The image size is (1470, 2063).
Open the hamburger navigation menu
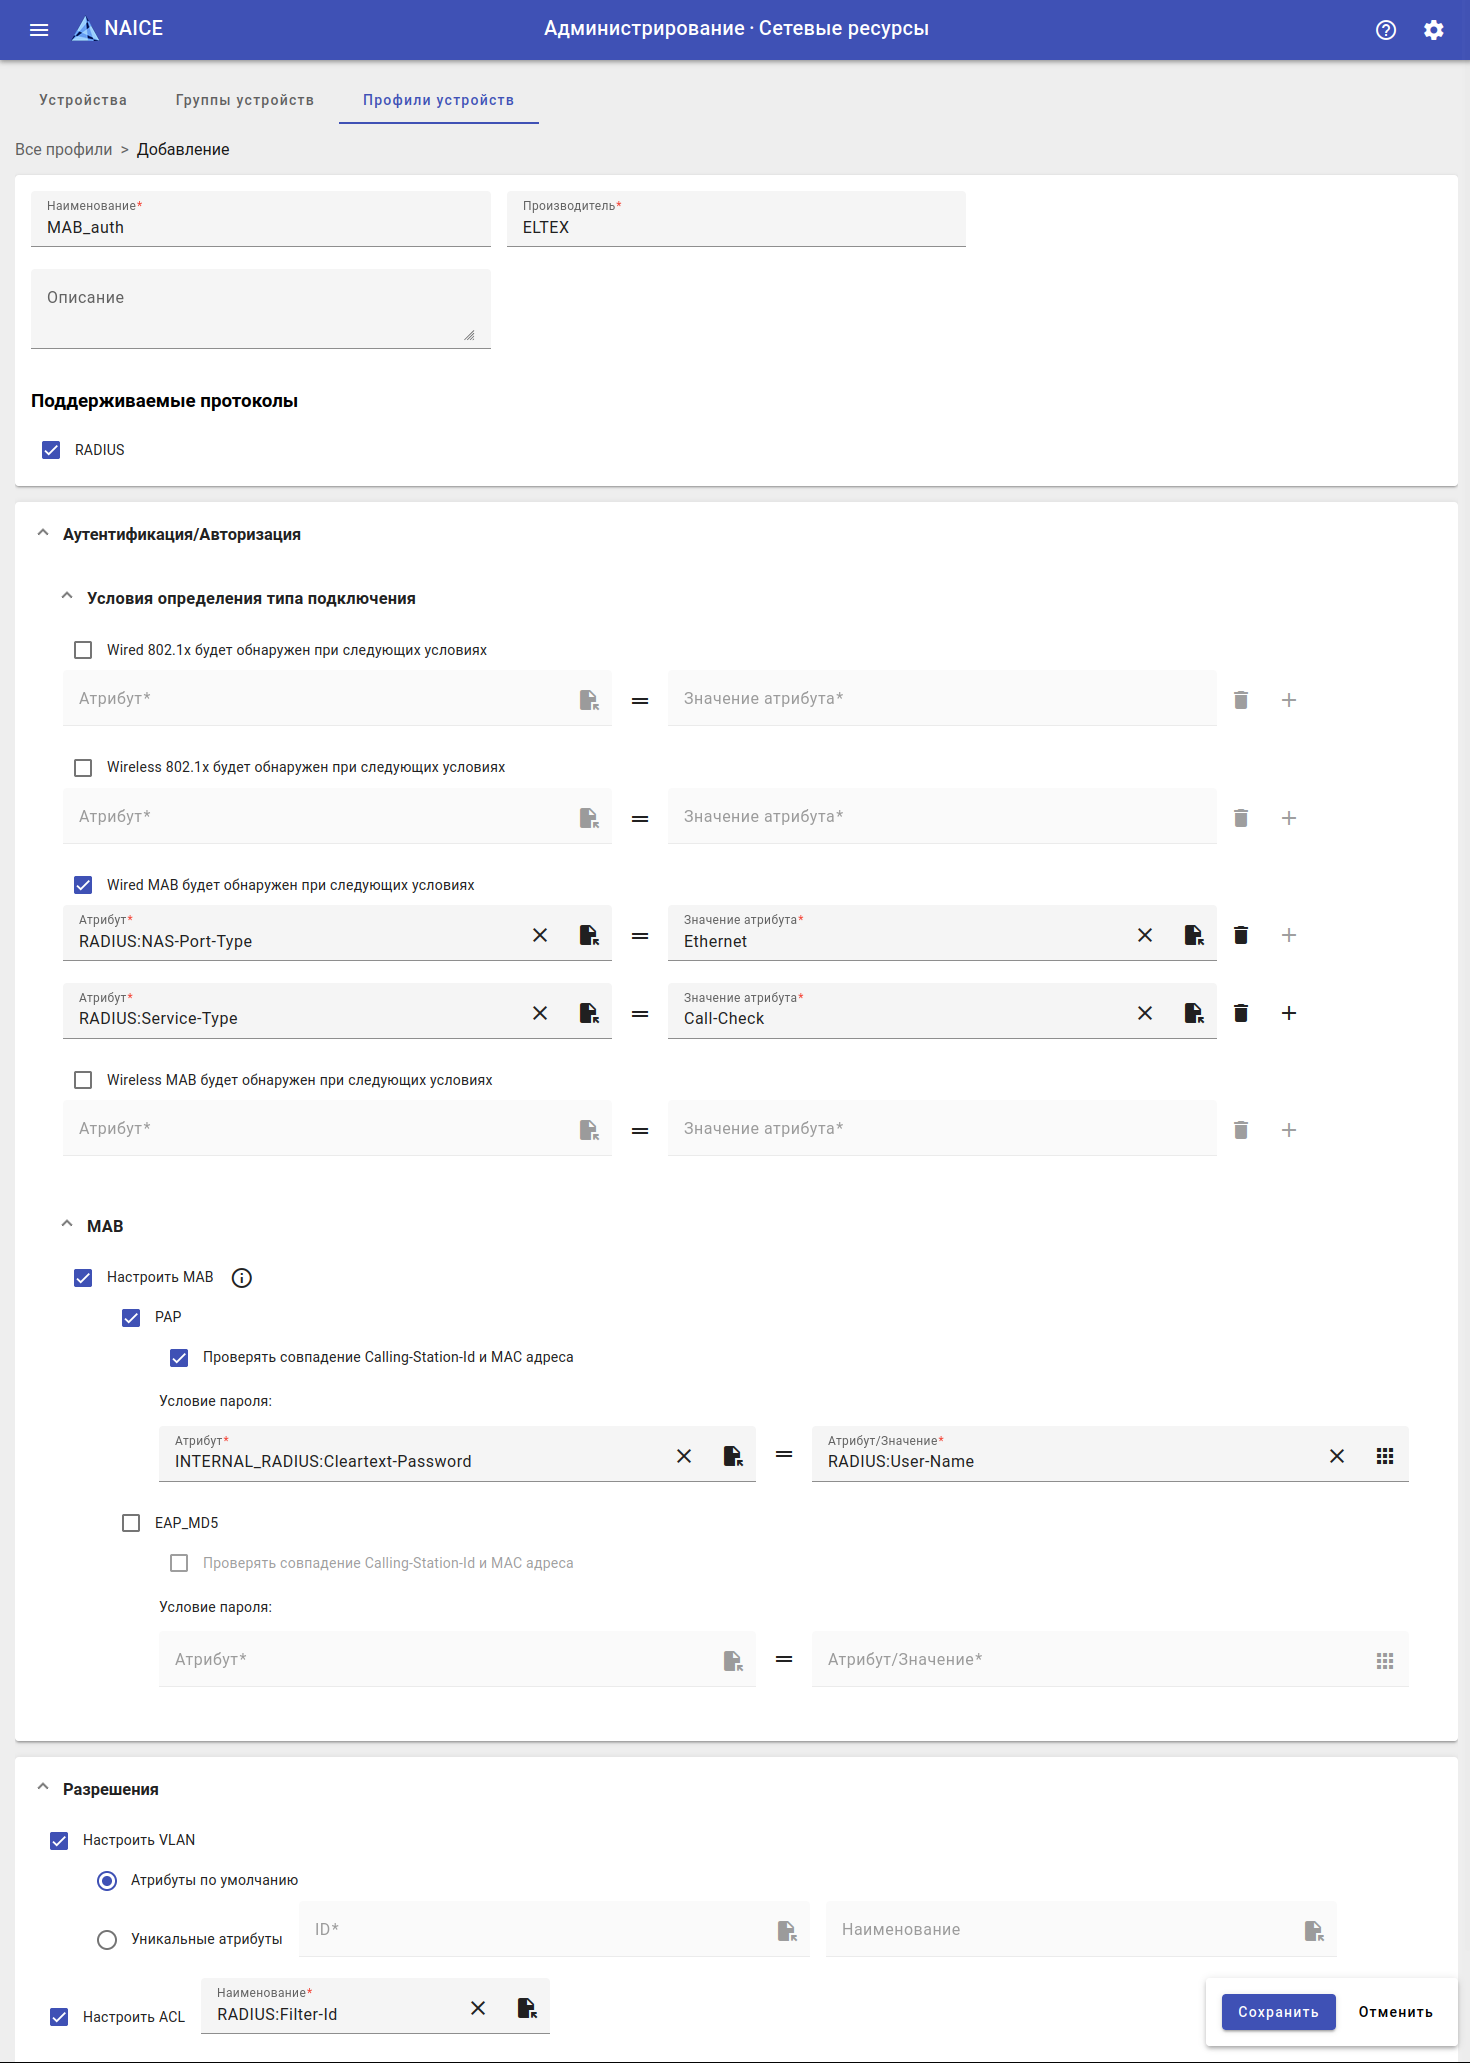[x=39, y=30]
